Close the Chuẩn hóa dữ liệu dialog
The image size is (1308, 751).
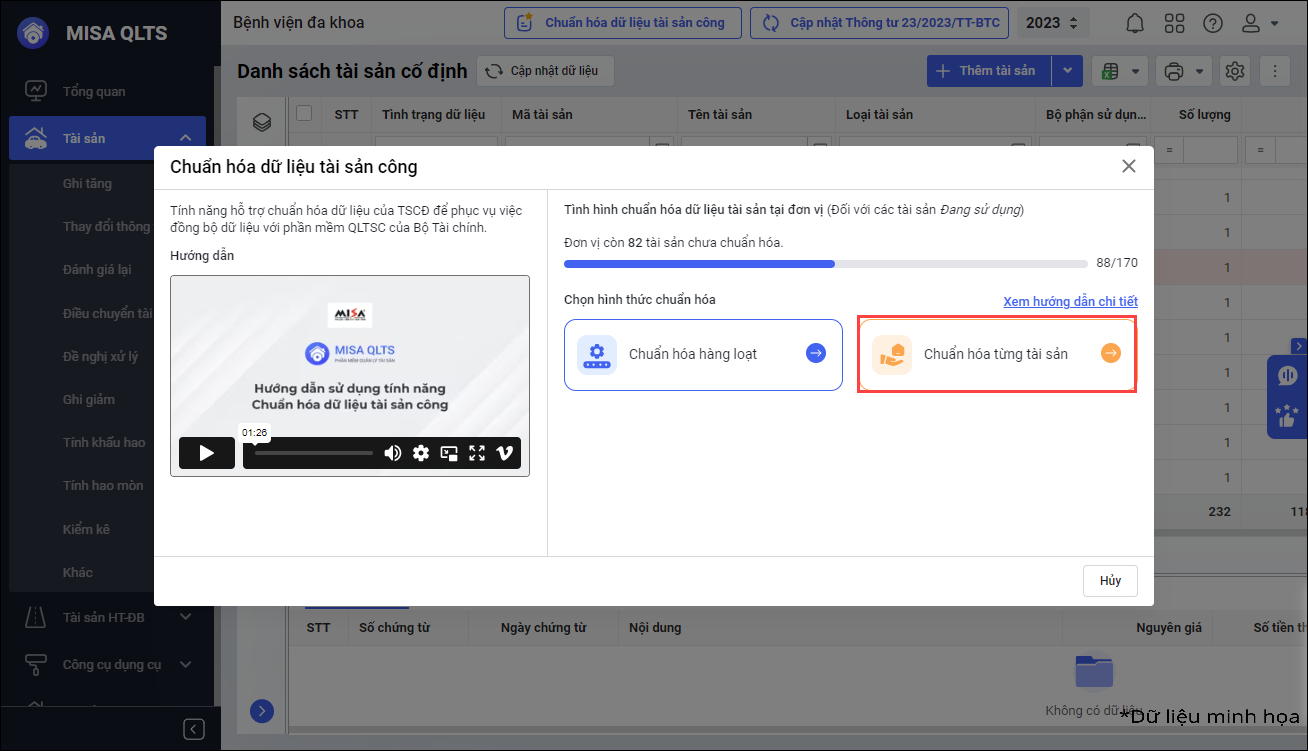(x=1128, y=166)
